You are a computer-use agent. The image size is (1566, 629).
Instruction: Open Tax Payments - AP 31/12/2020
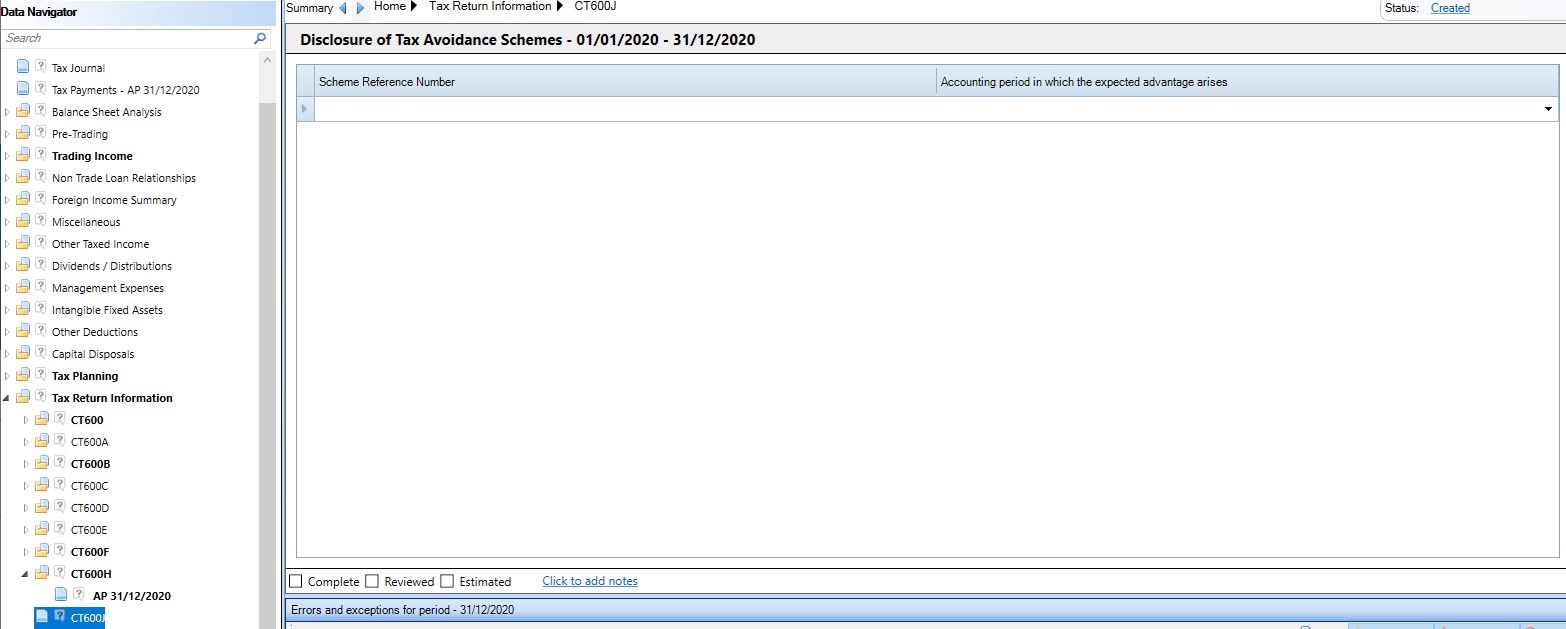click(126, 90)
